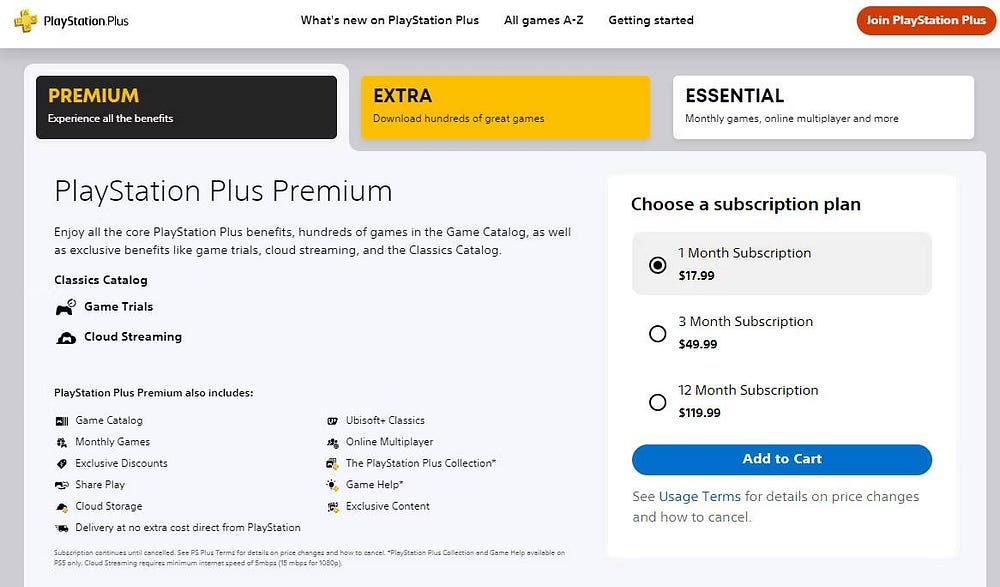
Task: Open the ESSENTIAL plan tab
Action: click(x=822, y=105)
